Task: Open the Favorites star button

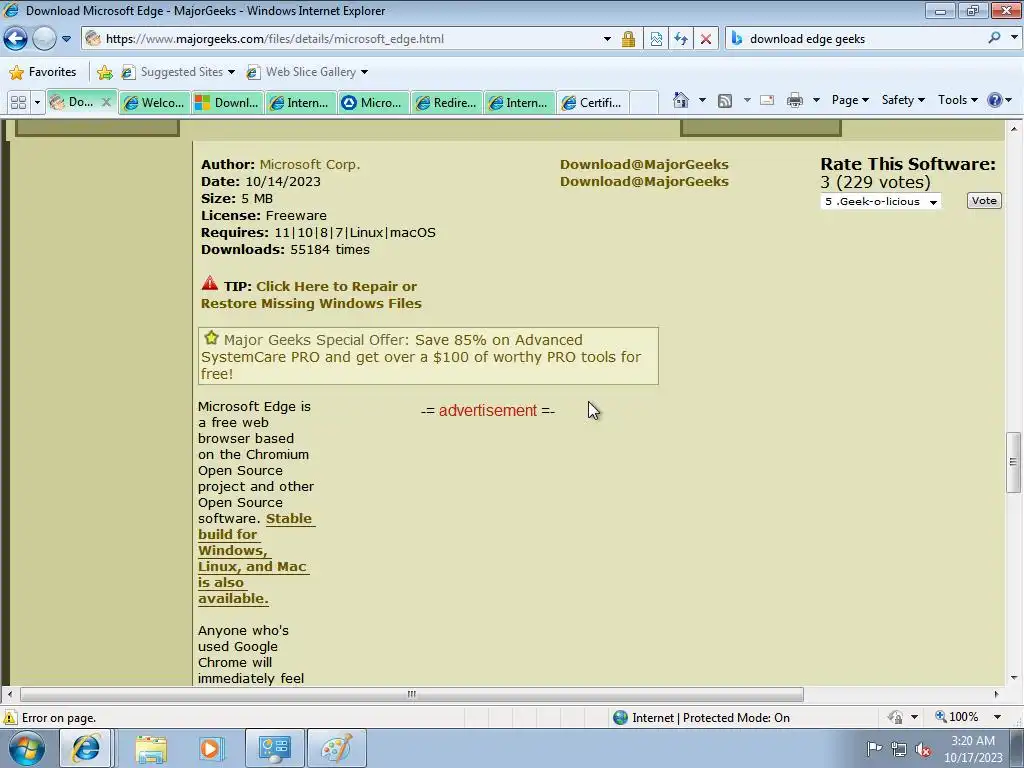Action: click(44, 72)
